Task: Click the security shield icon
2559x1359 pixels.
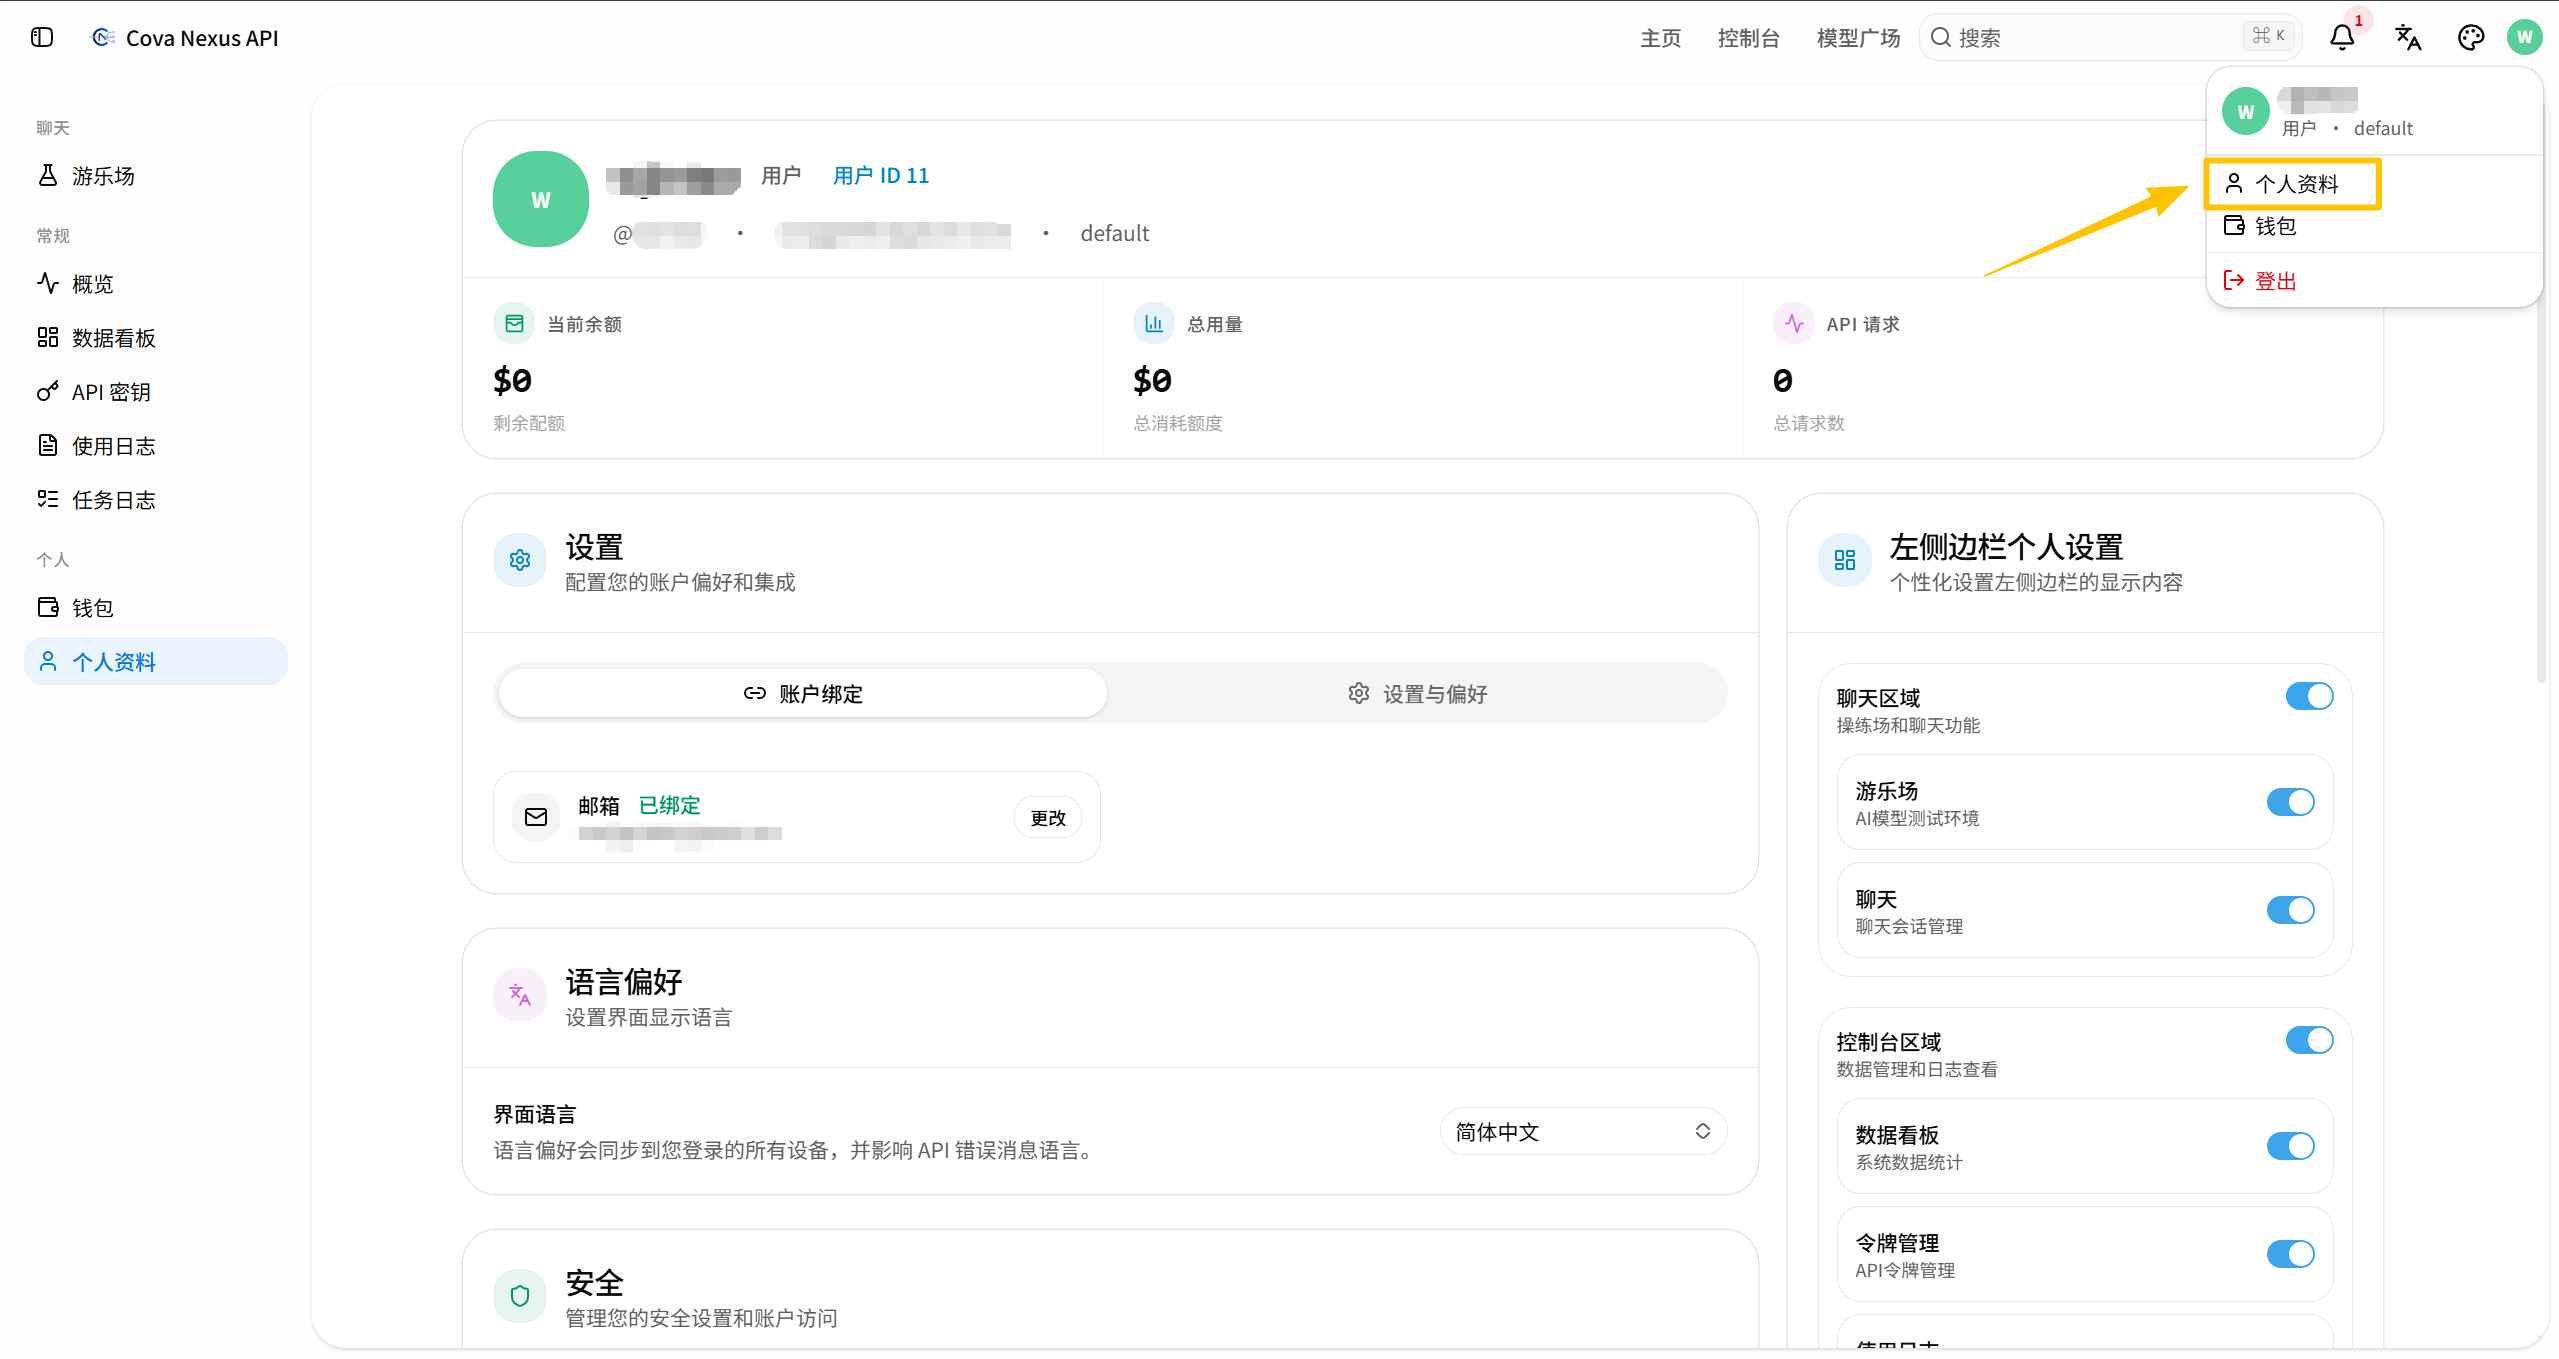Action: coord(520,1296)
